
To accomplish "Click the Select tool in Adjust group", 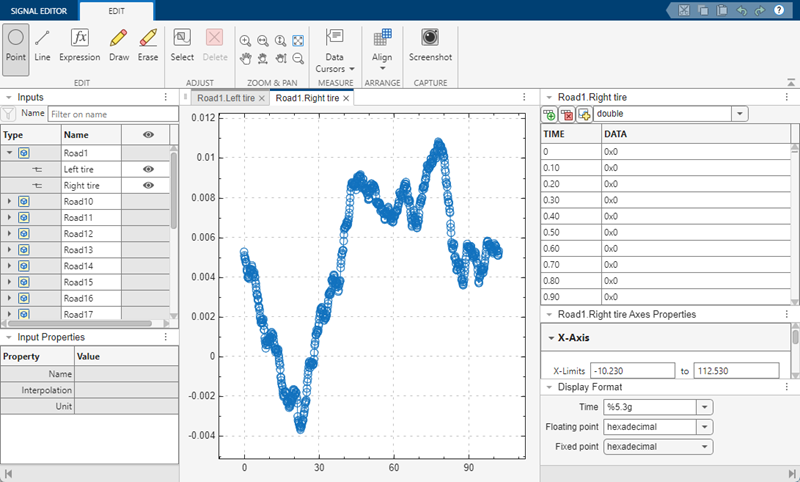I will coord(182,46).
